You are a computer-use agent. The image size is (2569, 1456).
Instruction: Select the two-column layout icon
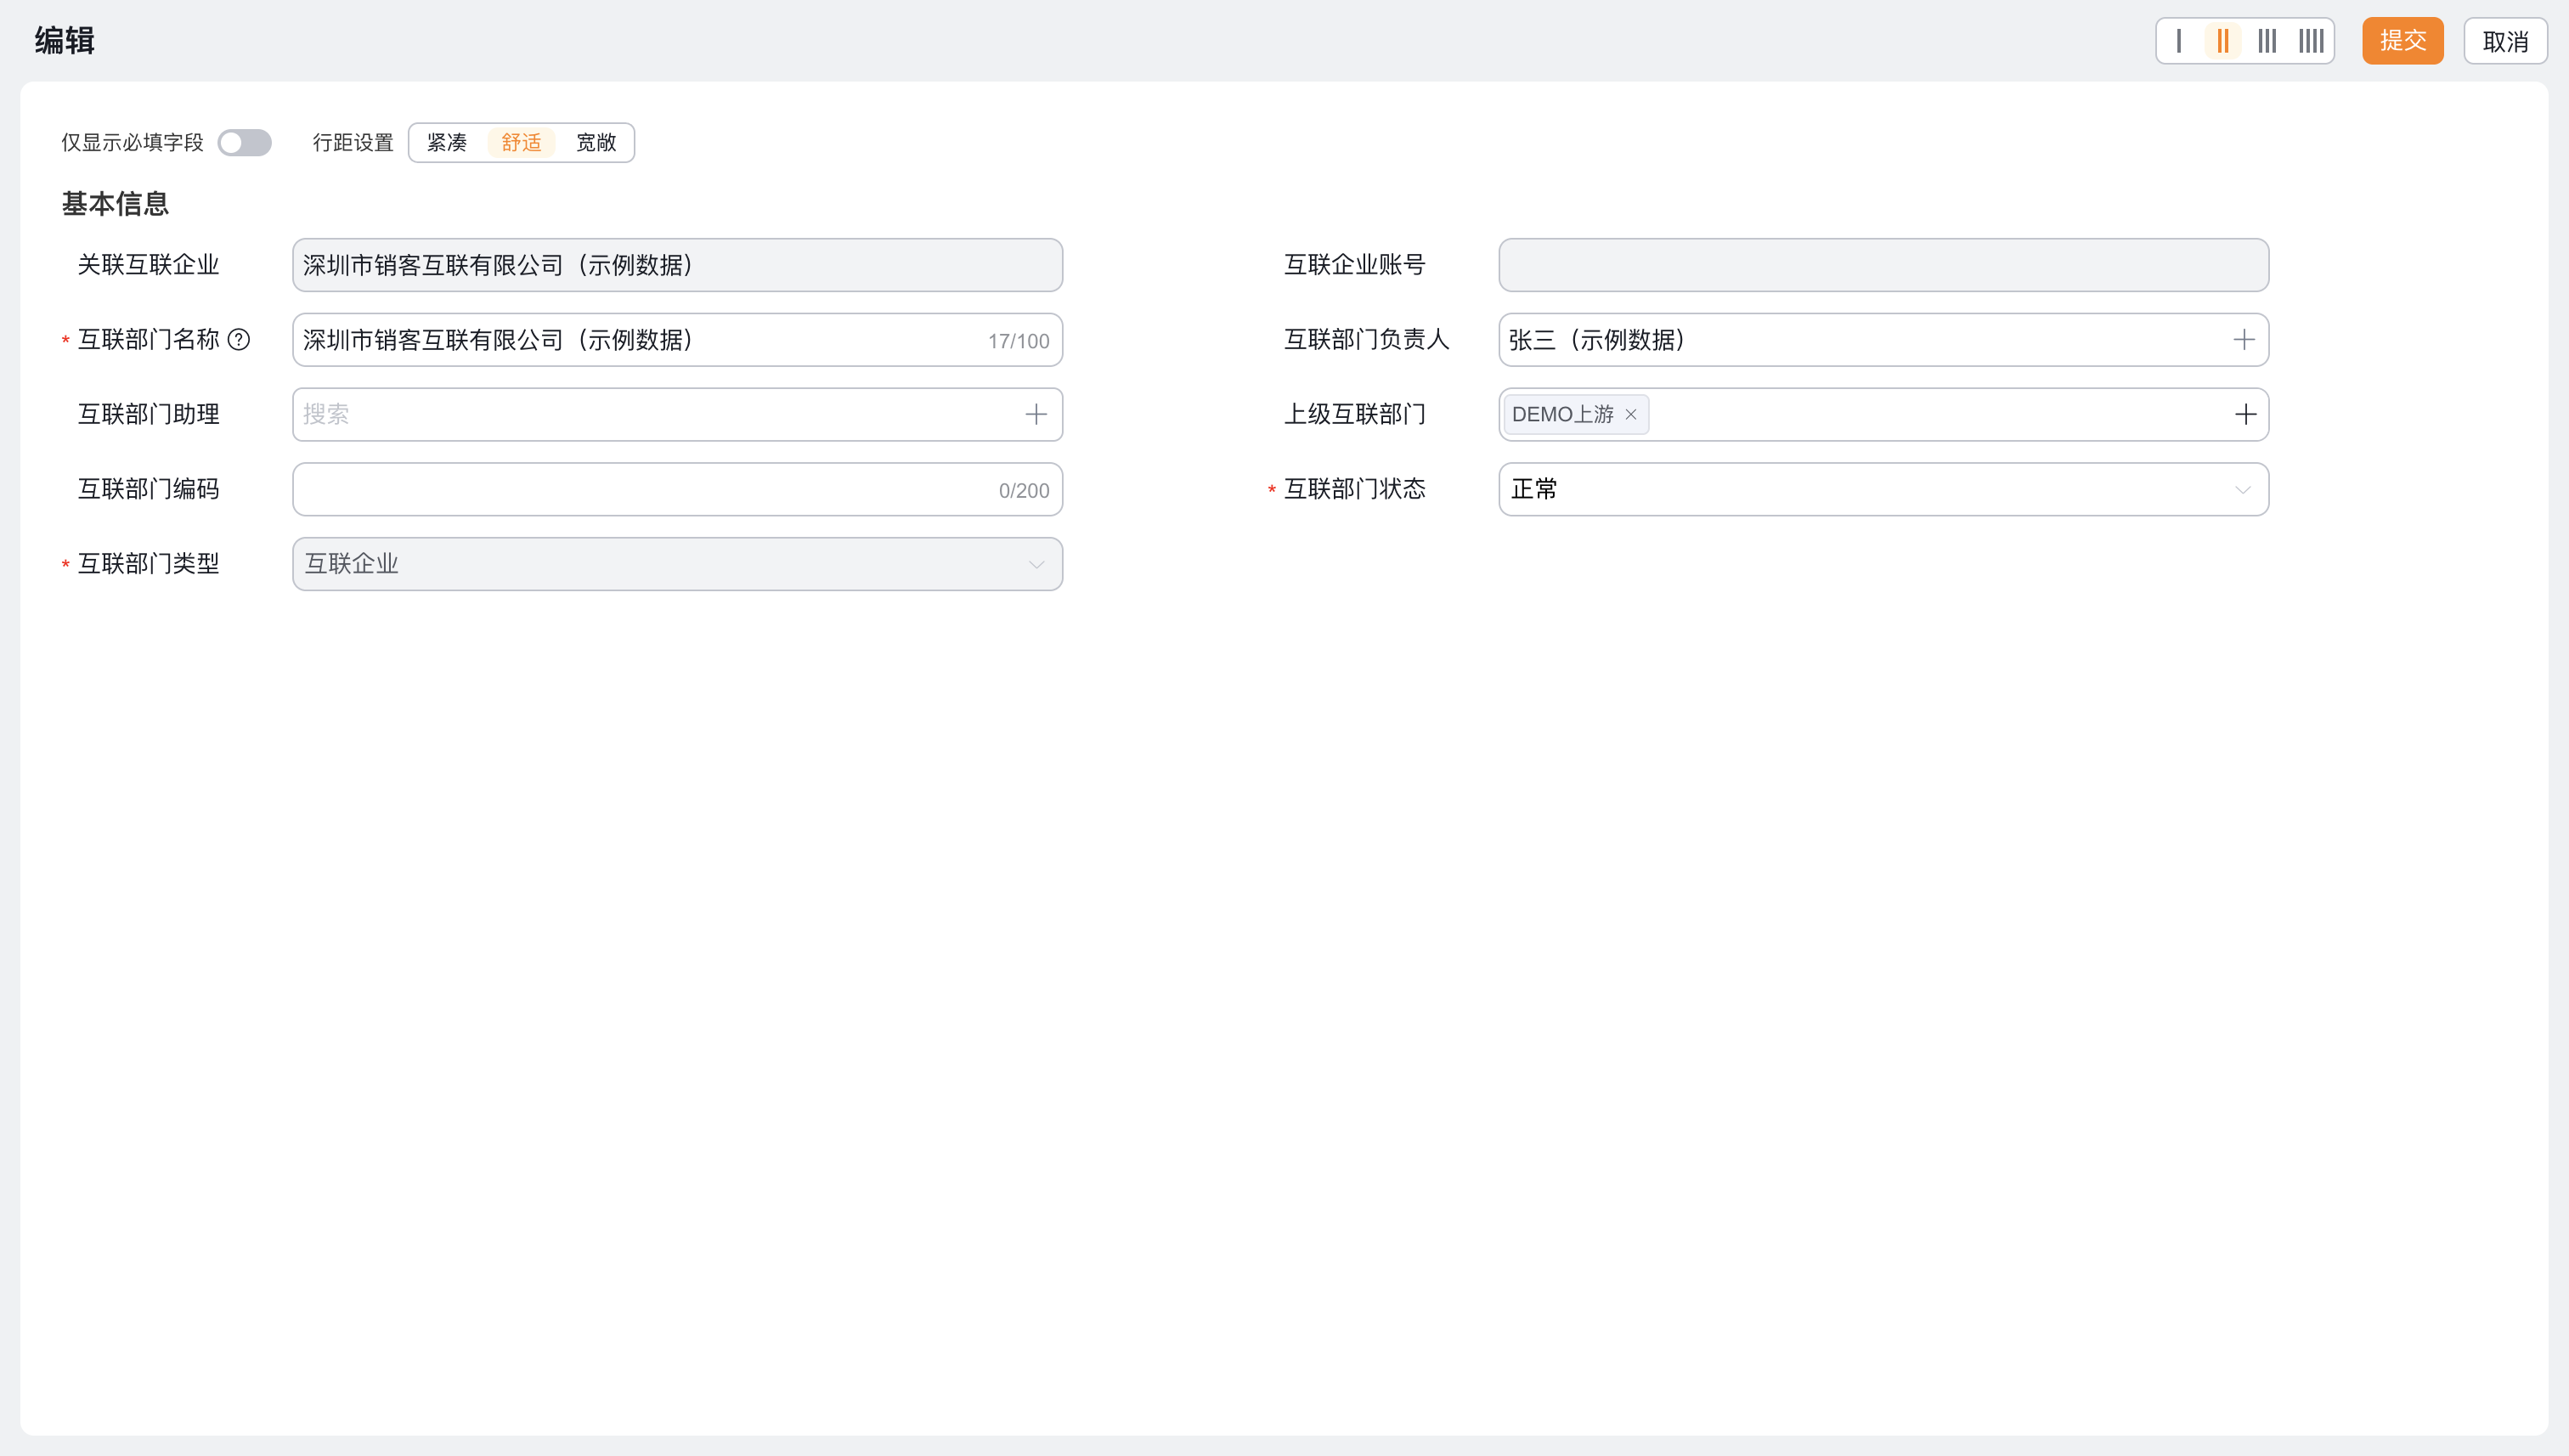point(2223,41)
